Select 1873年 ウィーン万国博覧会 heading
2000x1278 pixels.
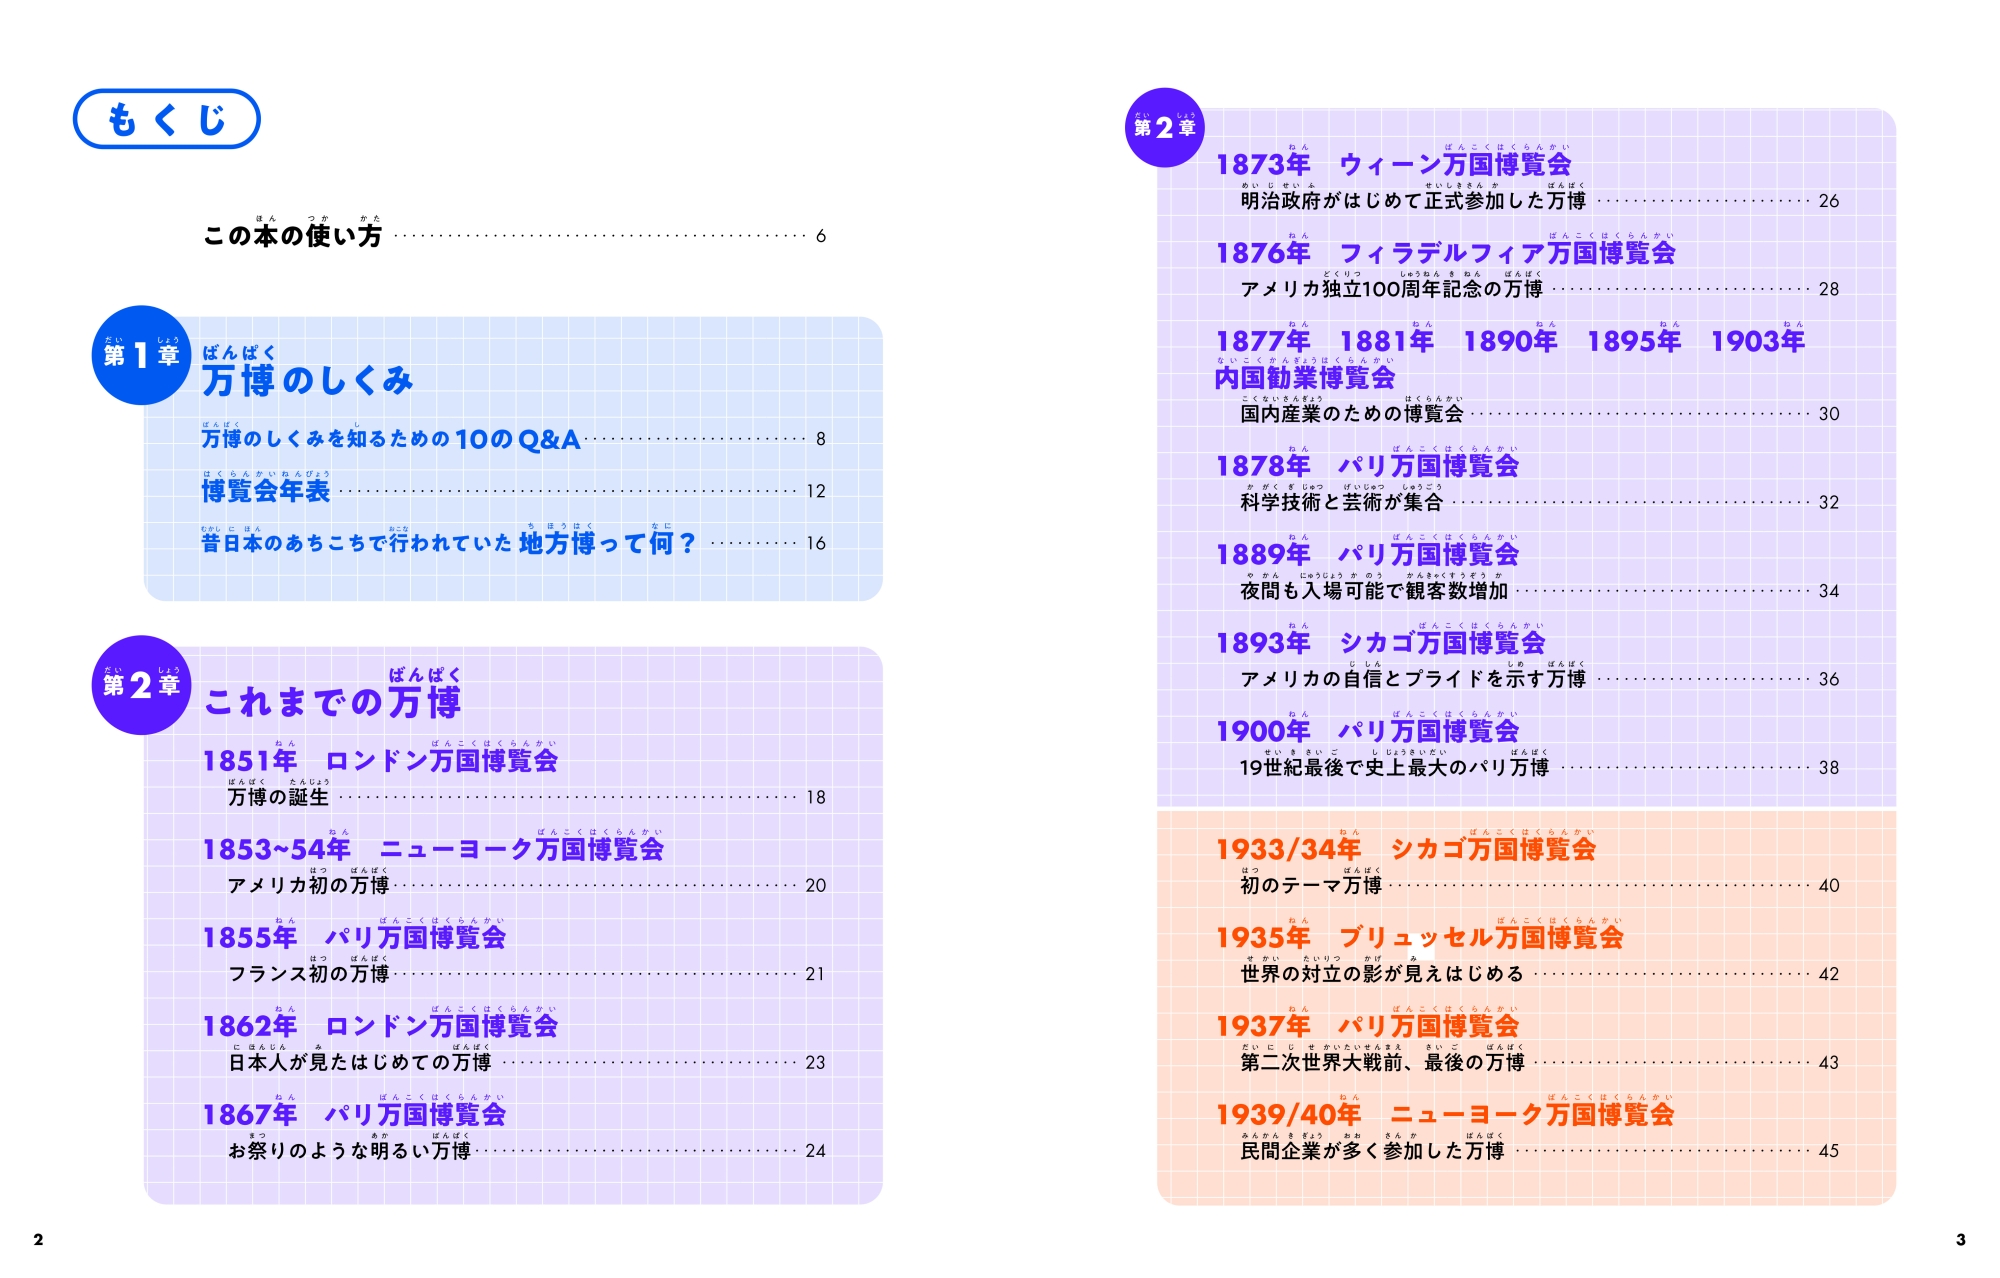tap(1393, 164)
